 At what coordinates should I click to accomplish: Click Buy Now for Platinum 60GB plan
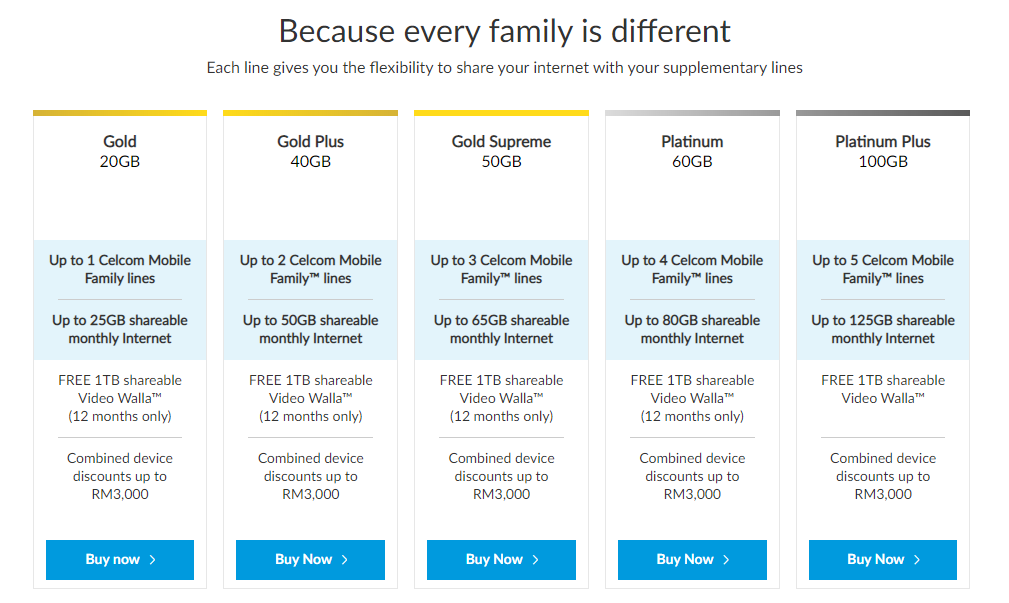click(x=692, y=560)
